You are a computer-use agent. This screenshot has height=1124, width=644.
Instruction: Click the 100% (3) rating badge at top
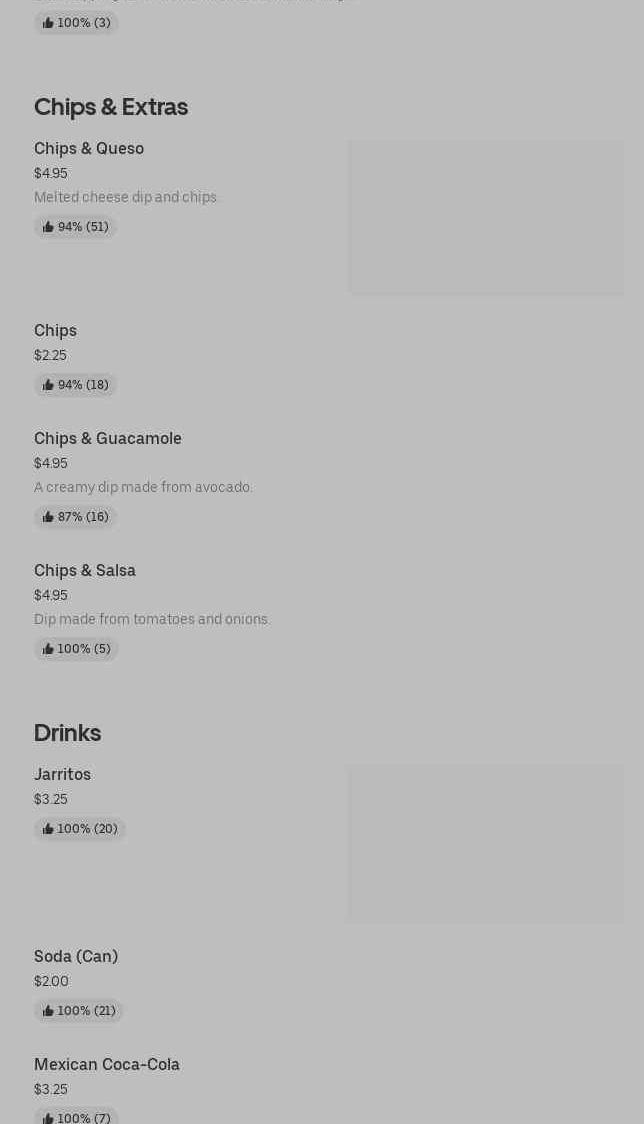point(77,23)
